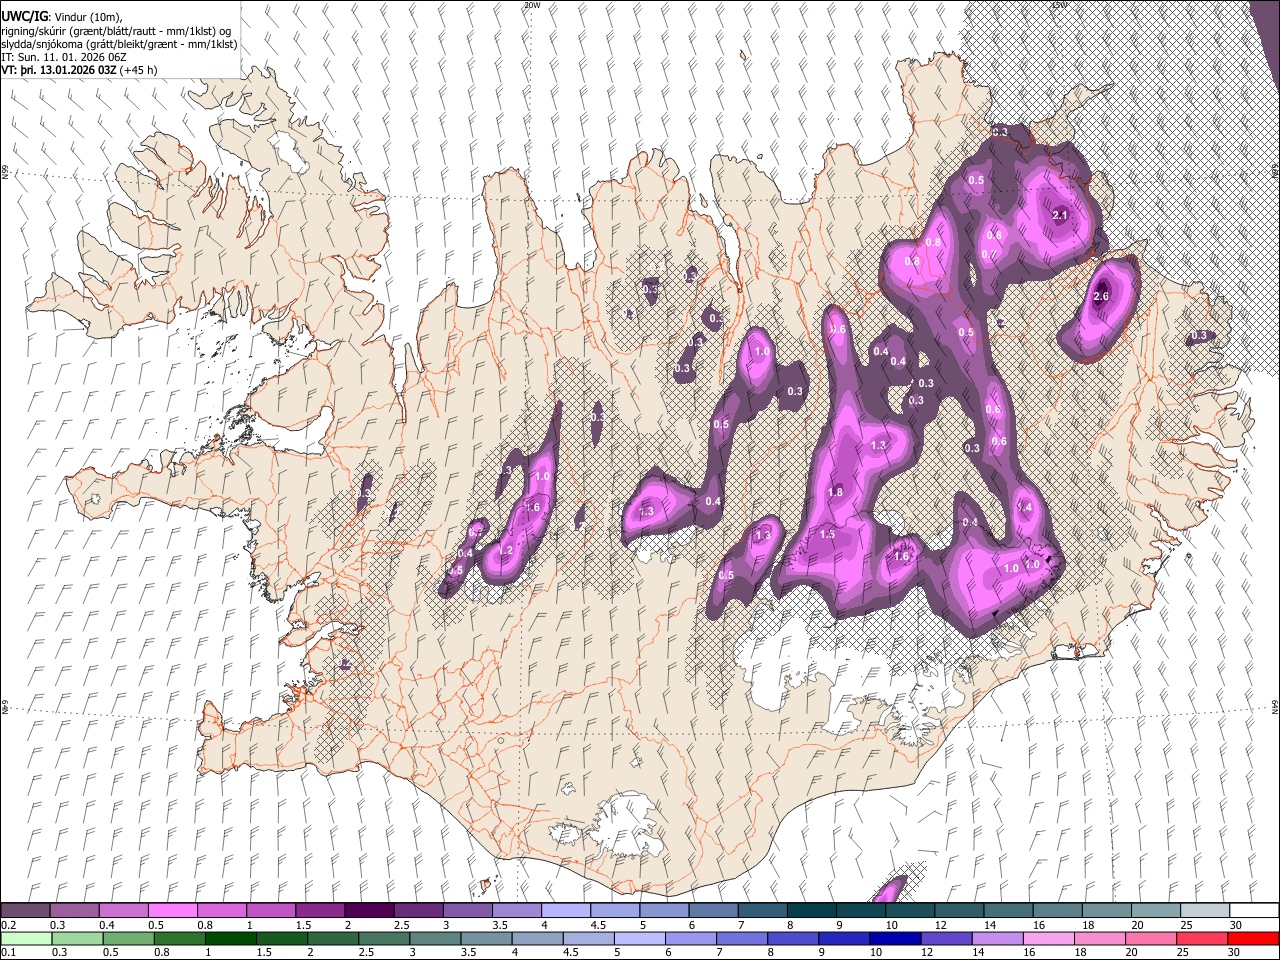This screenshot has width=1280, height=960.
Task: Click the 1.8 precipitation value on the map
Action: pyautogui.click(x=836, y=492)
